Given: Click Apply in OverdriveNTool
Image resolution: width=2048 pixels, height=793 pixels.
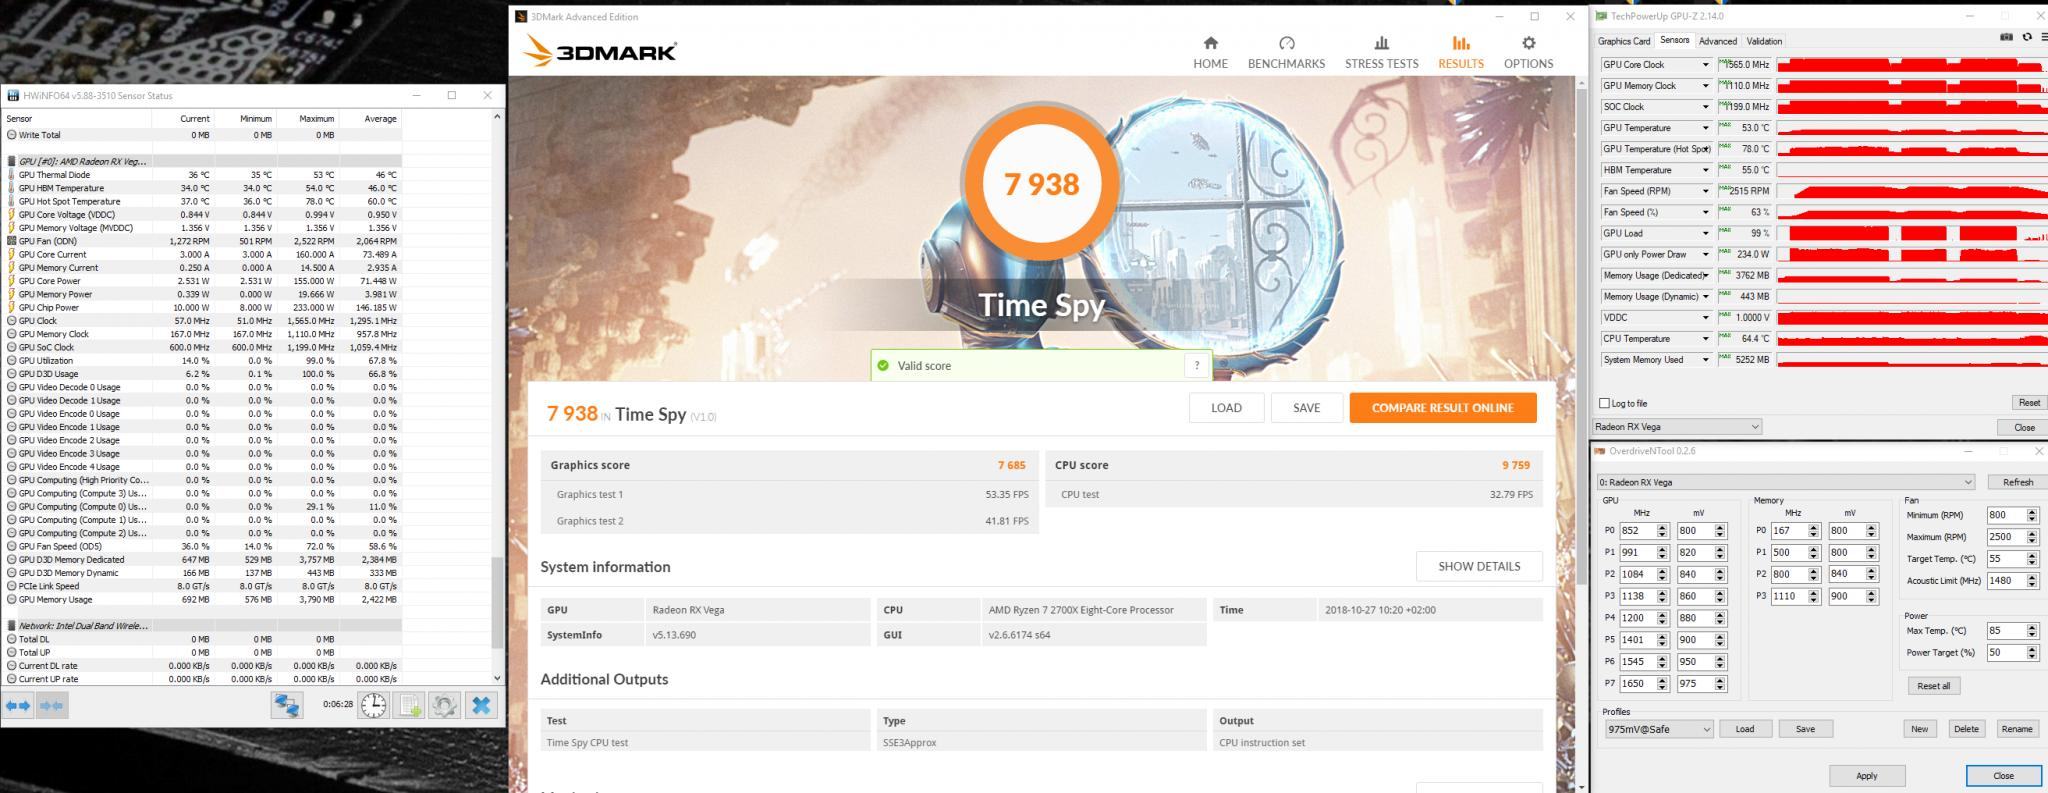Looking at the screenshot, I should click(x=1866, y=775).
